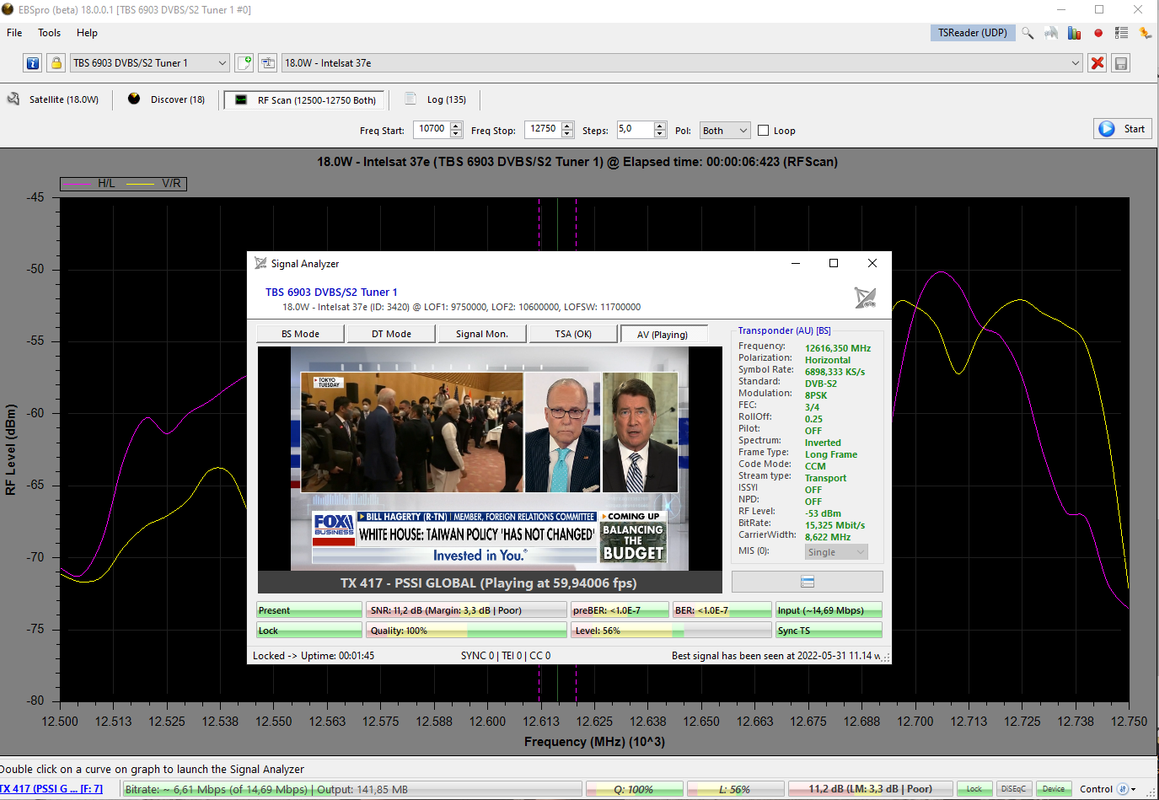Open the File menu
Screen dimensions: 1159x800
(14, 33)
